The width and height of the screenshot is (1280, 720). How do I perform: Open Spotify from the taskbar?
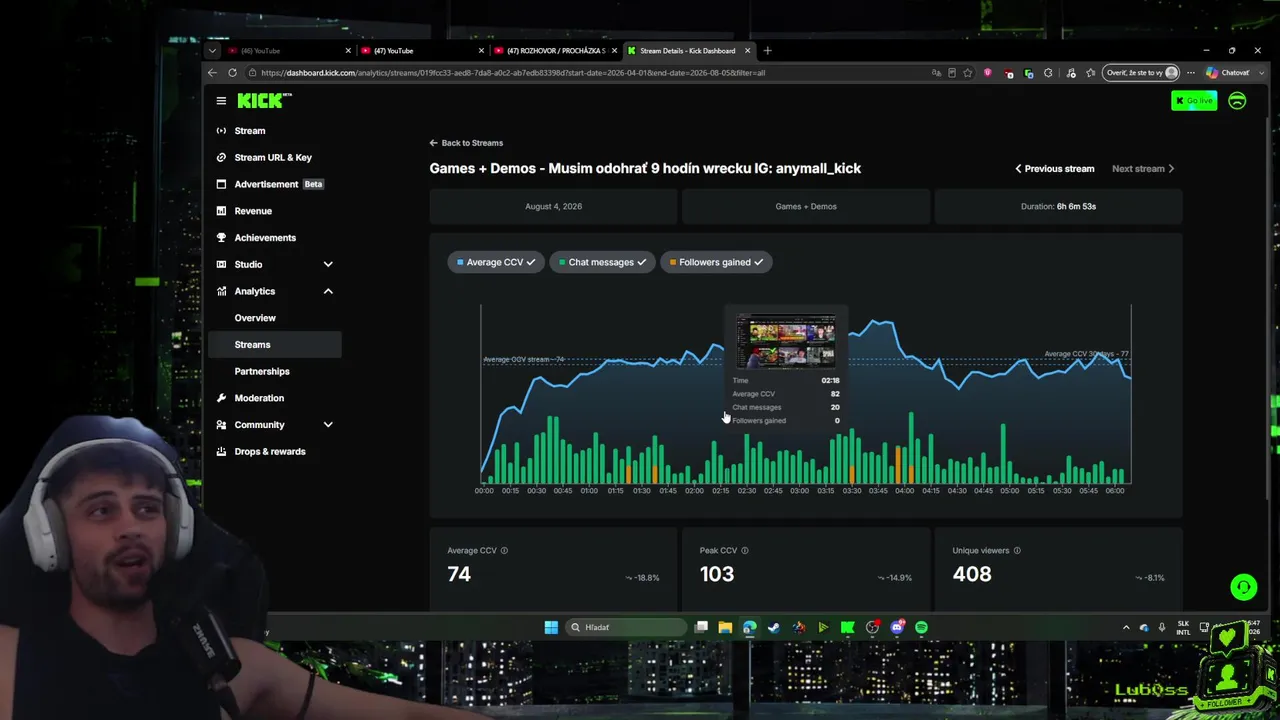click(921, 628)
